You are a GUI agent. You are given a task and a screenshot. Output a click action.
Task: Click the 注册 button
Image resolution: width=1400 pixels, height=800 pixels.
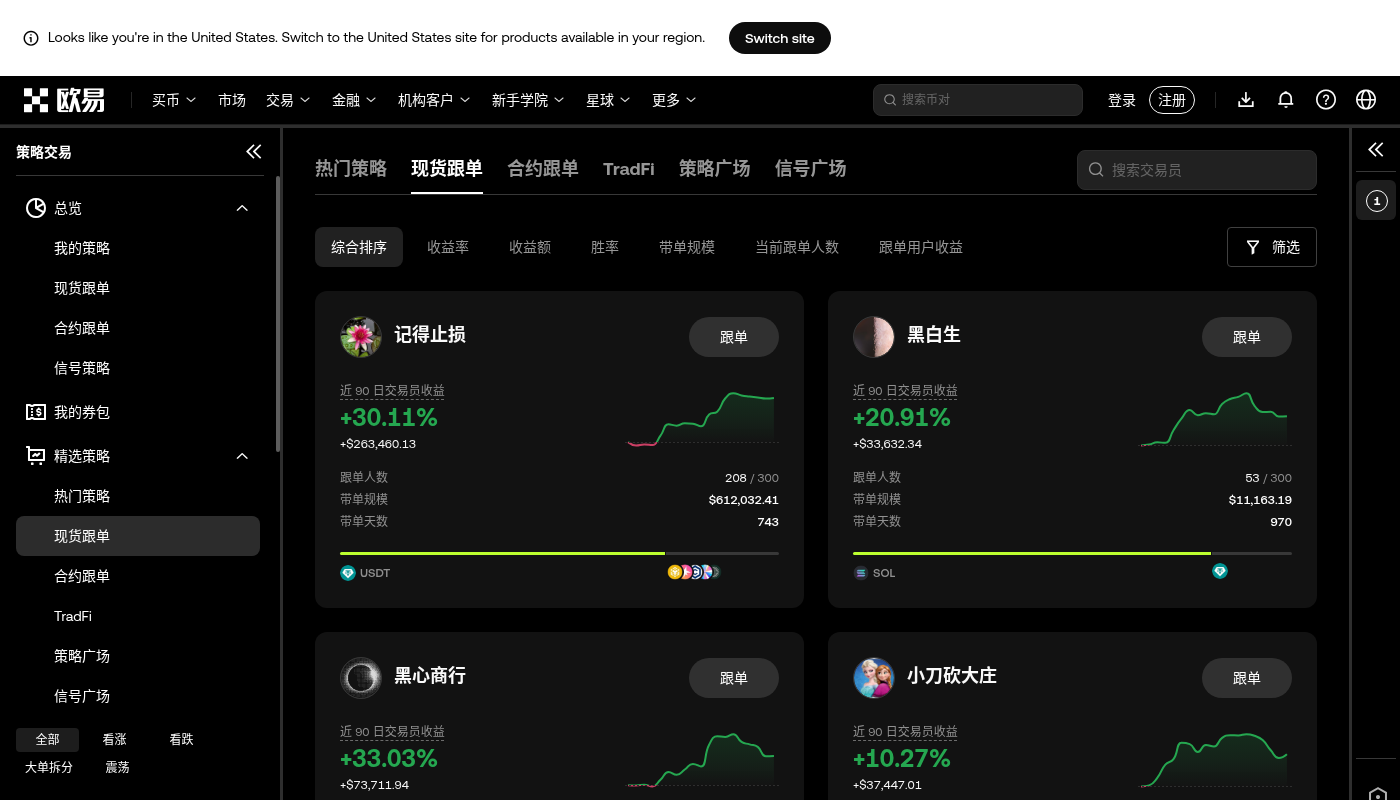pos(1172,100)
